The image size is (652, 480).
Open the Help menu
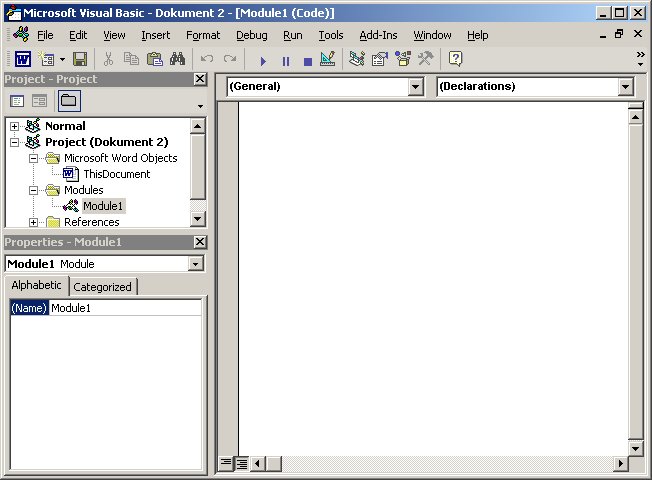click(x=477, y=35)
